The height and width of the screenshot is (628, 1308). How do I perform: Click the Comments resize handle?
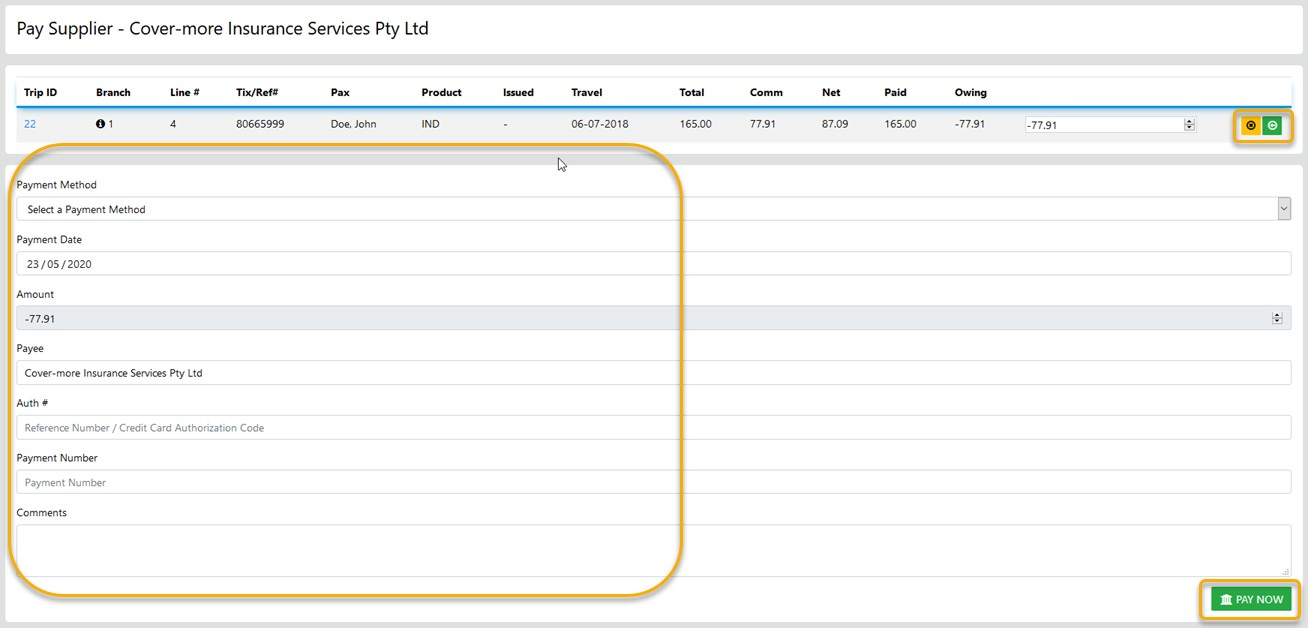pyautogui.click(x=1286, y=572)
